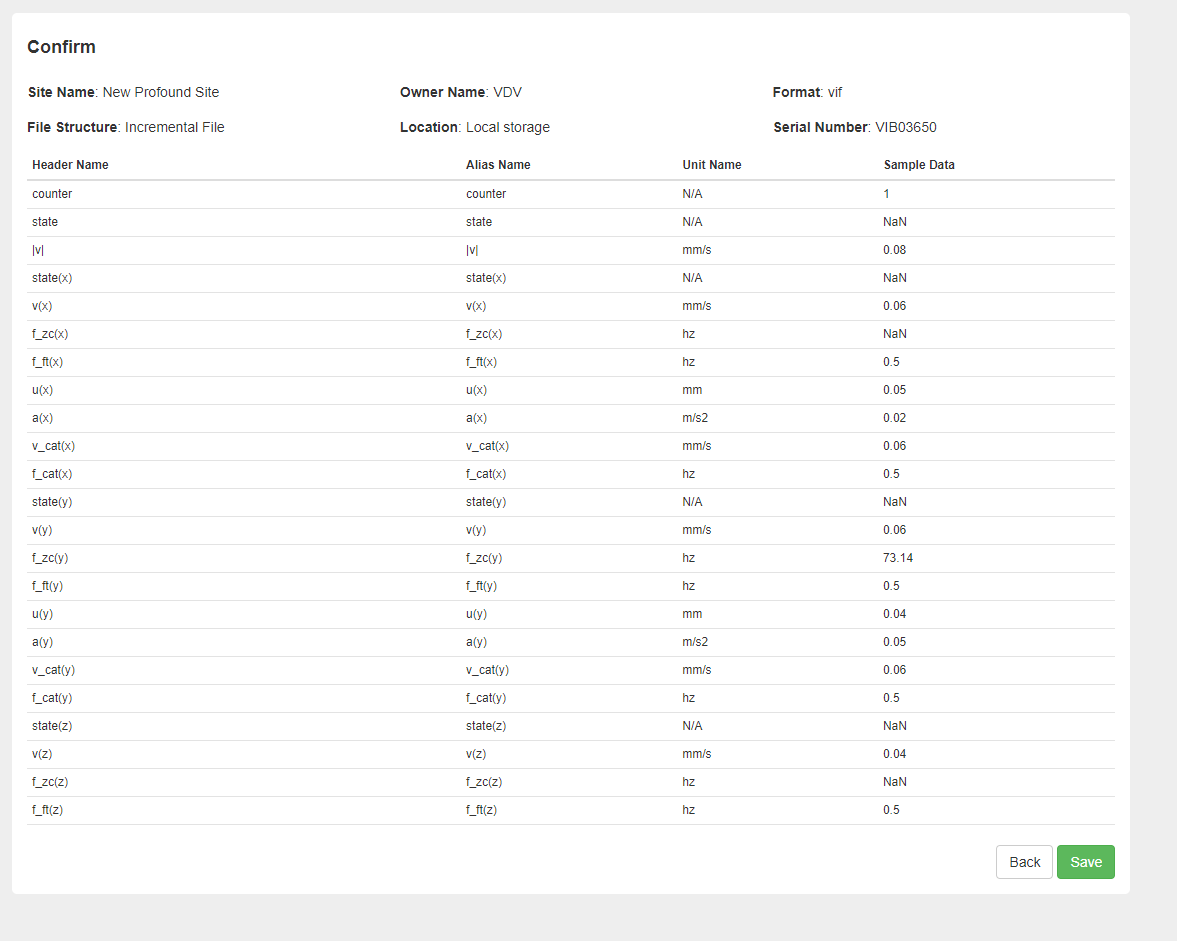The image size is (1177, 941).
Task: Click "f_cat(x)" in the Alias Name column
Action: click(x=486, y=474)
